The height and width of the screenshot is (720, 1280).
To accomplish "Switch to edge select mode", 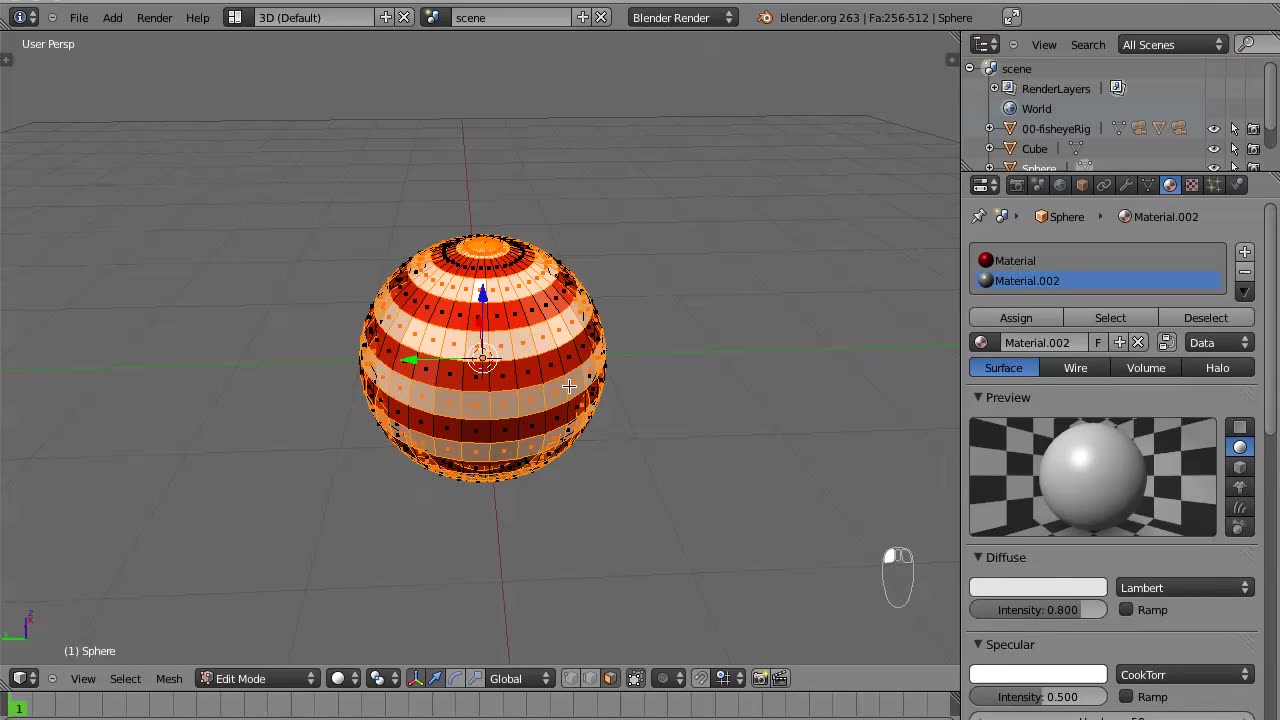I will pos(590,679).
